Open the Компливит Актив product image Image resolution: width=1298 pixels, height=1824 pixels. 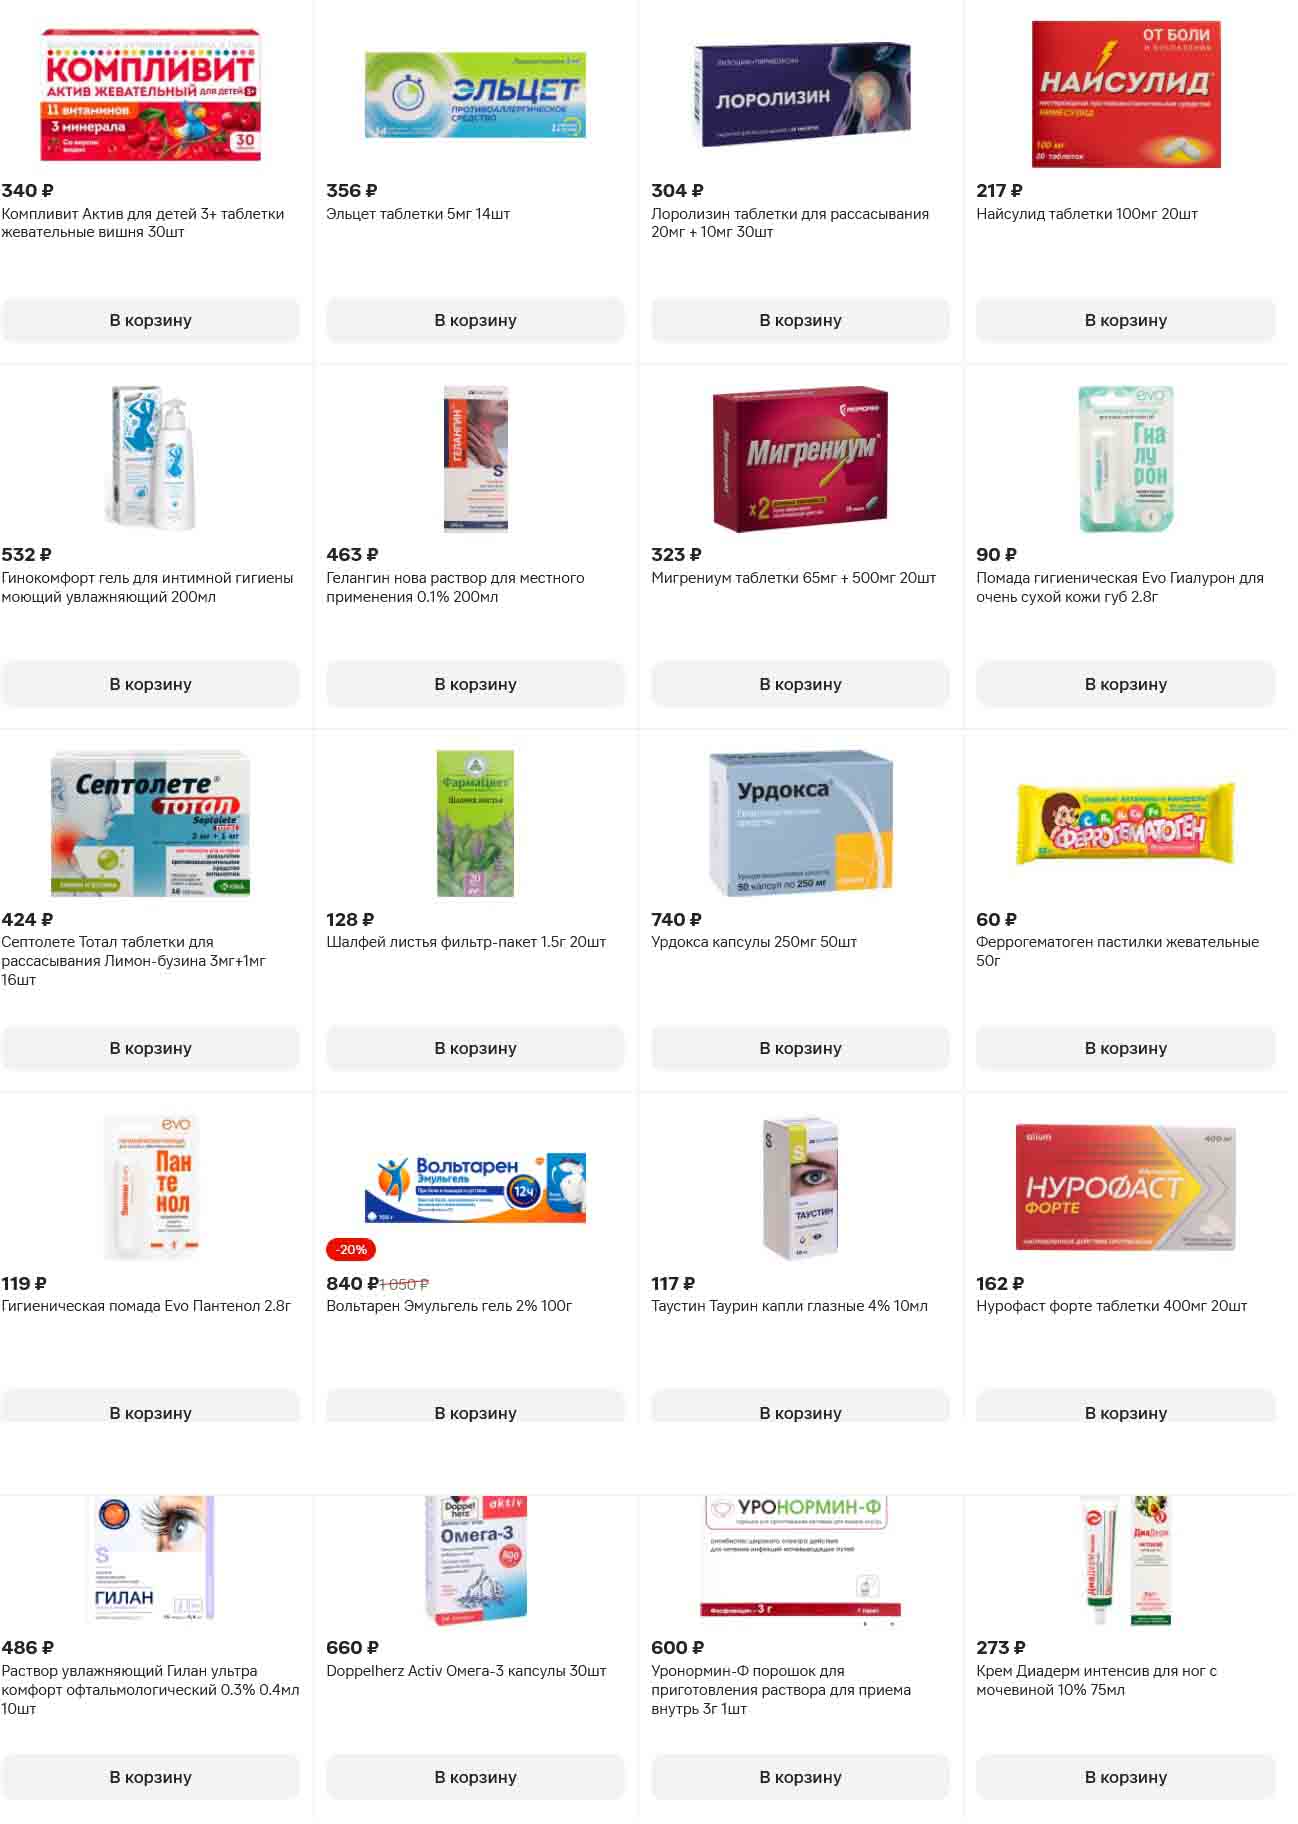pyautogui.click(x=151, y=95)
